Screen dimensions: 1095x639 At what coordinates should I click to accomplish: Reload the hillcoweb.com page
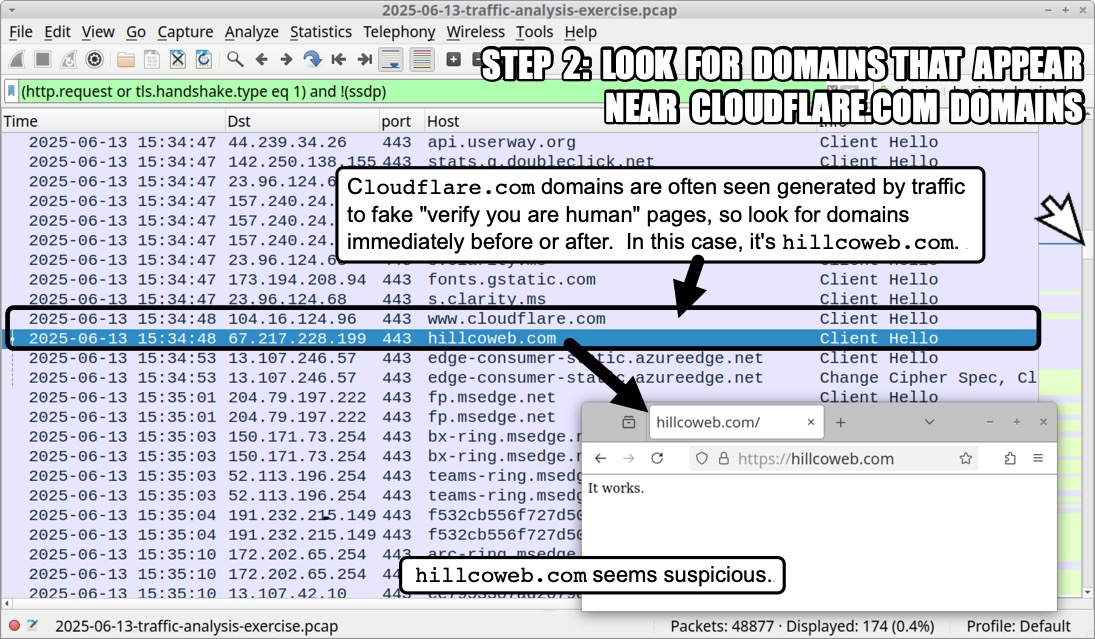657,458
